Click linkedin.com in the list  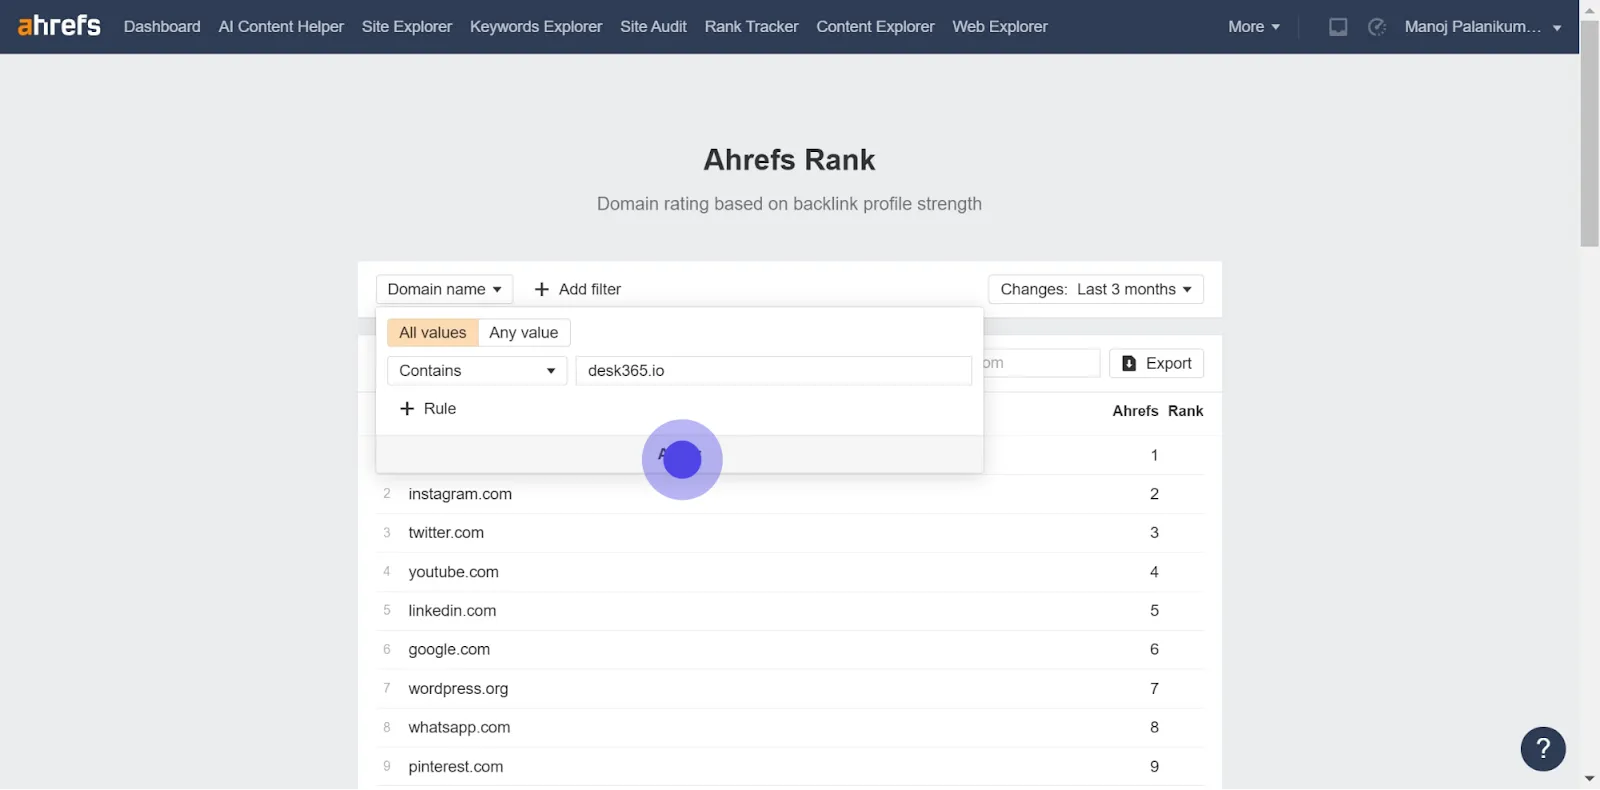tap(452, 611)
